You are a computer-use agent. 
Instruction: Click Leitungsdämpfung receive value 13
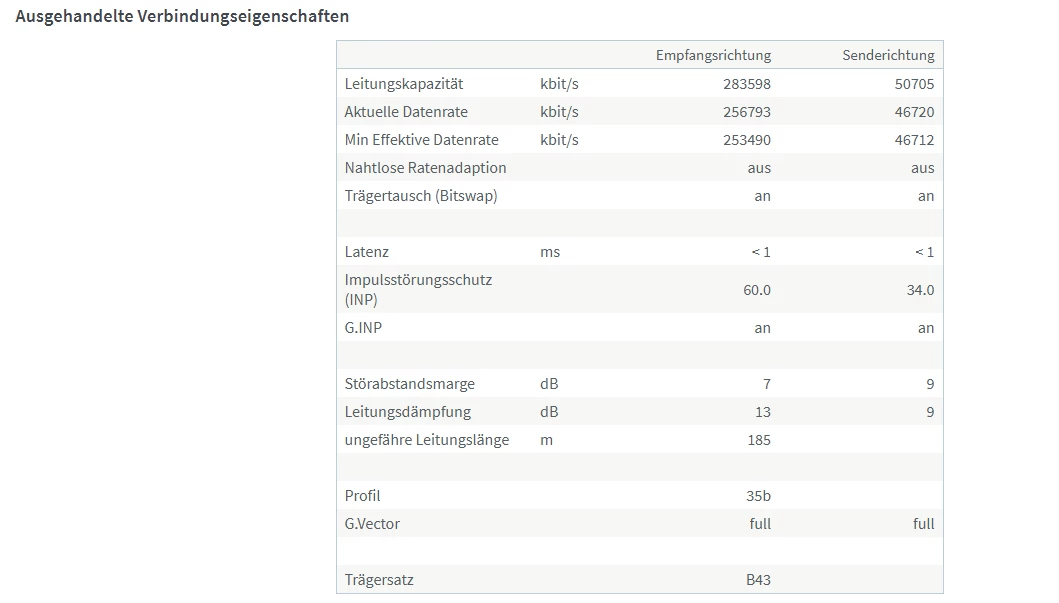pyautogui.click(x=763, y=412)
